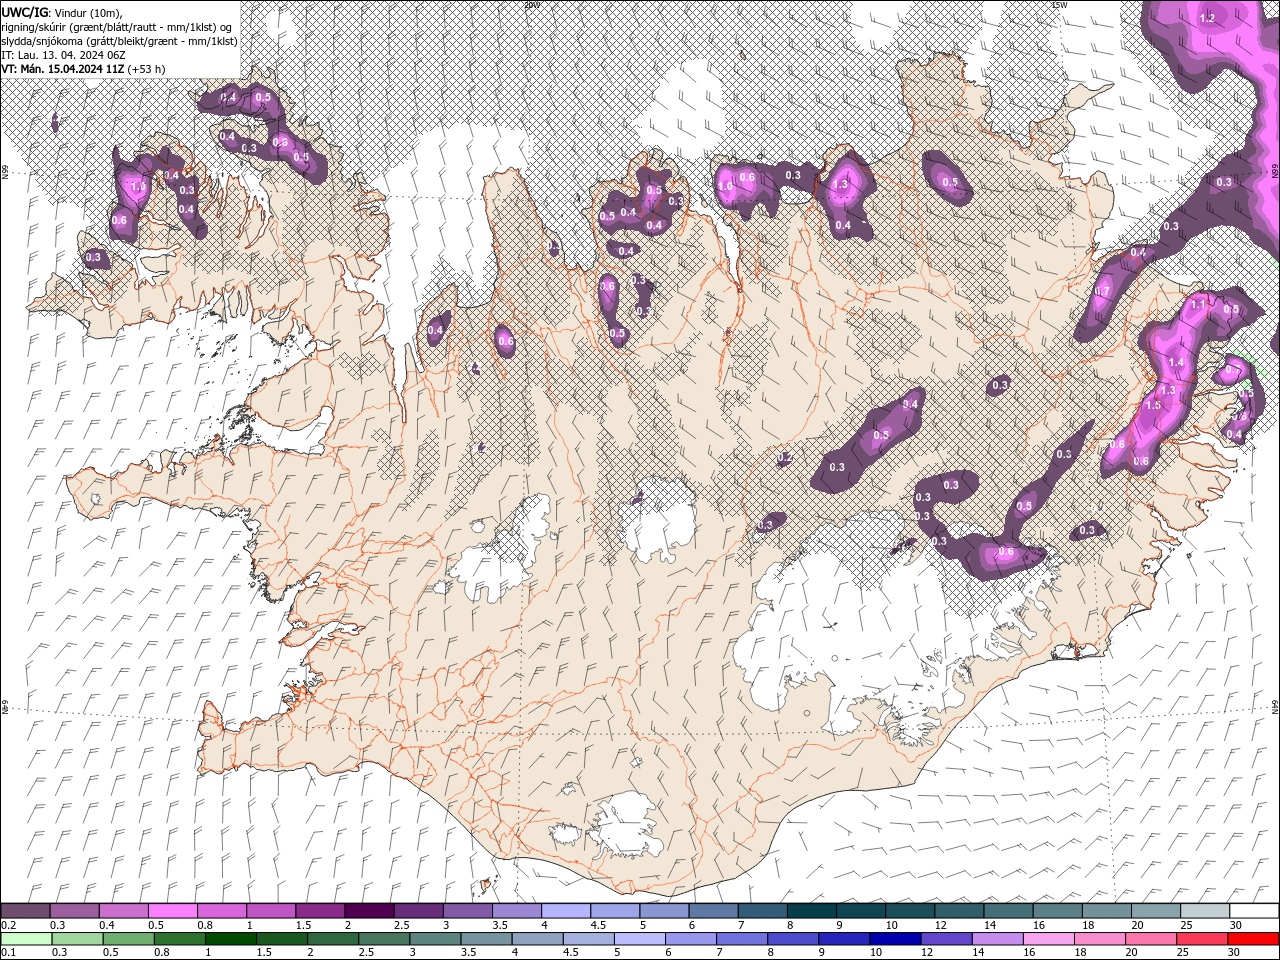Click the '15W' longitude label at the top edge

click(1059, 5)
